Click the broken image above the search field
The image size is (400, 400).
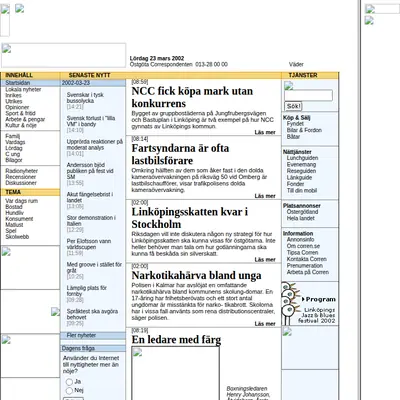point(289,86)
